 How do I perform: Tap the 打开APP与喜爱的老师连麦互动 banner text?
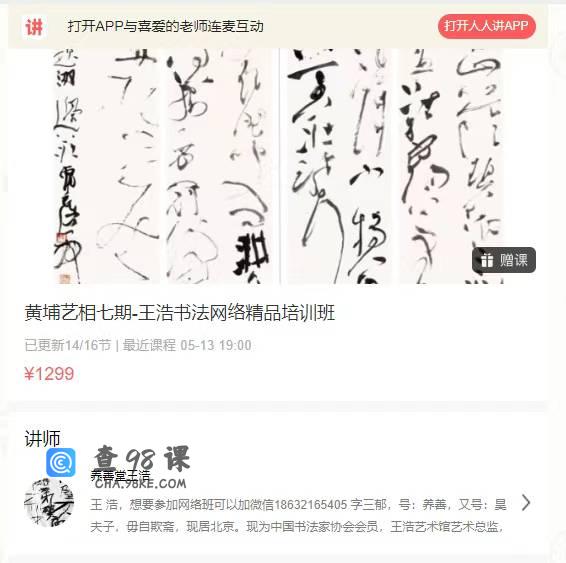click(x=166, y=26)
